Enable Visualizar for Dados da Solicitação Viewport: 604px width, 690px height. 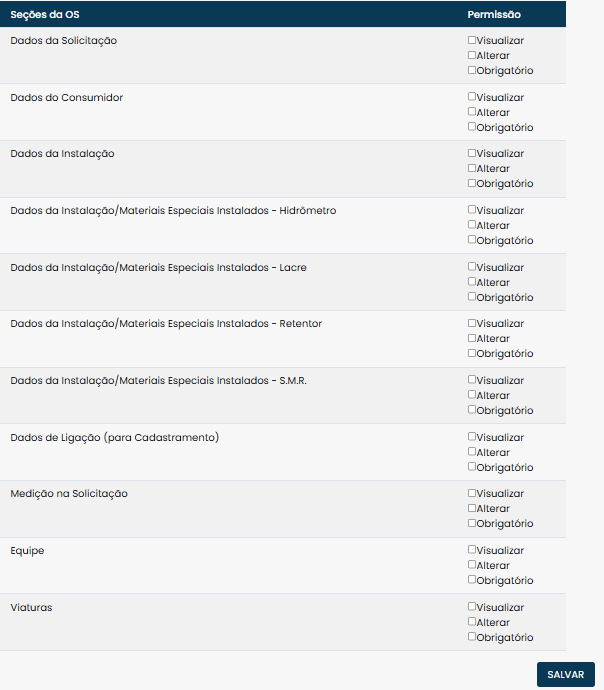pyautogui.click(x=472, y=41)
